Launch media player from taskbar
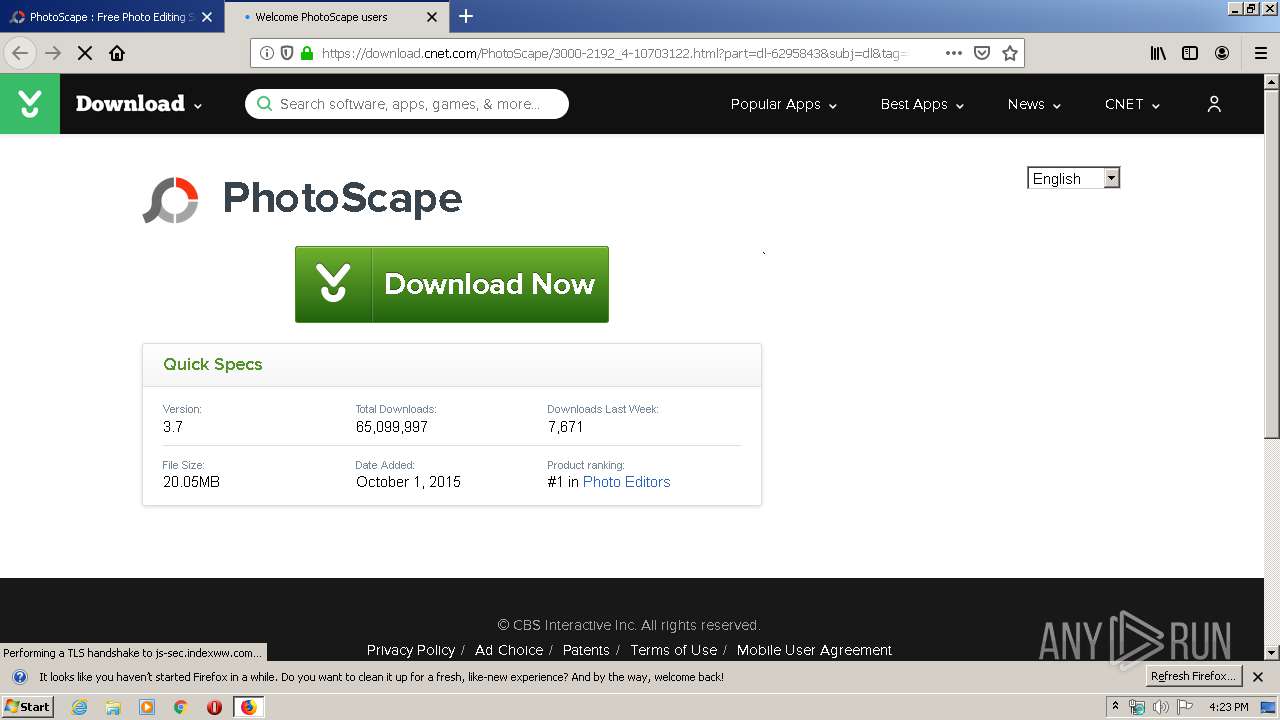This screenshot has height=720, width=1280. tap(147, 707)
